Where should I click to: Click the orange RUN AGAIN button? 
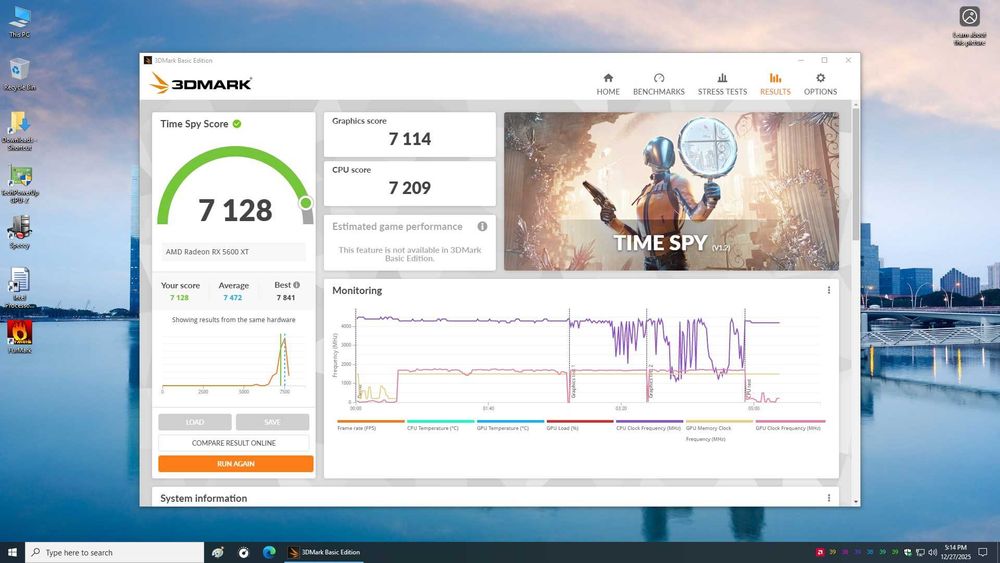coord(235,464)
